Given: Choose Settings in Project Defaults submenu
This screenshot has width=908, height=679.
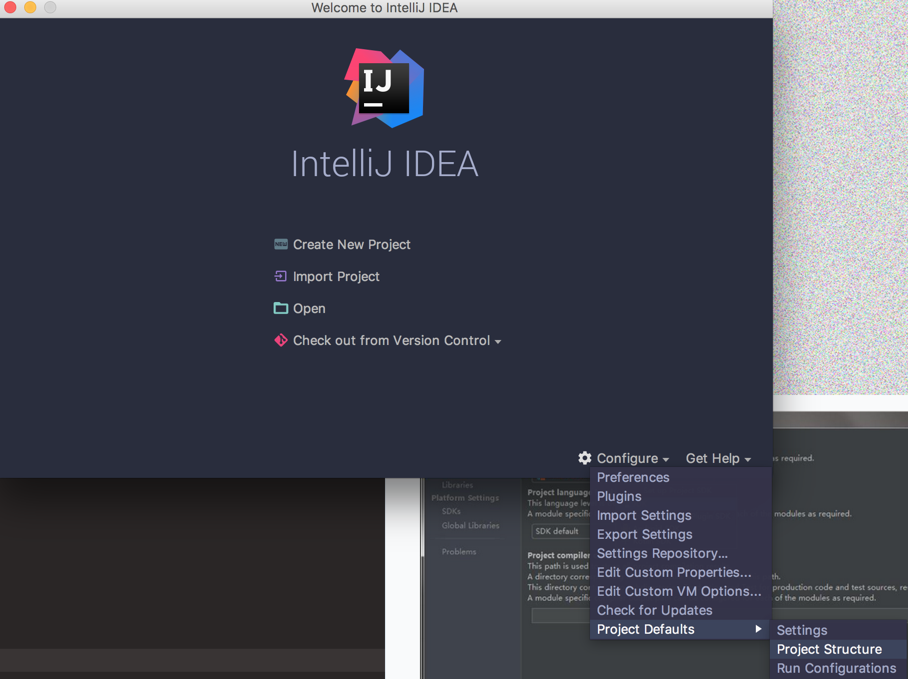Looking at the screenshot, I should [839, 630].
